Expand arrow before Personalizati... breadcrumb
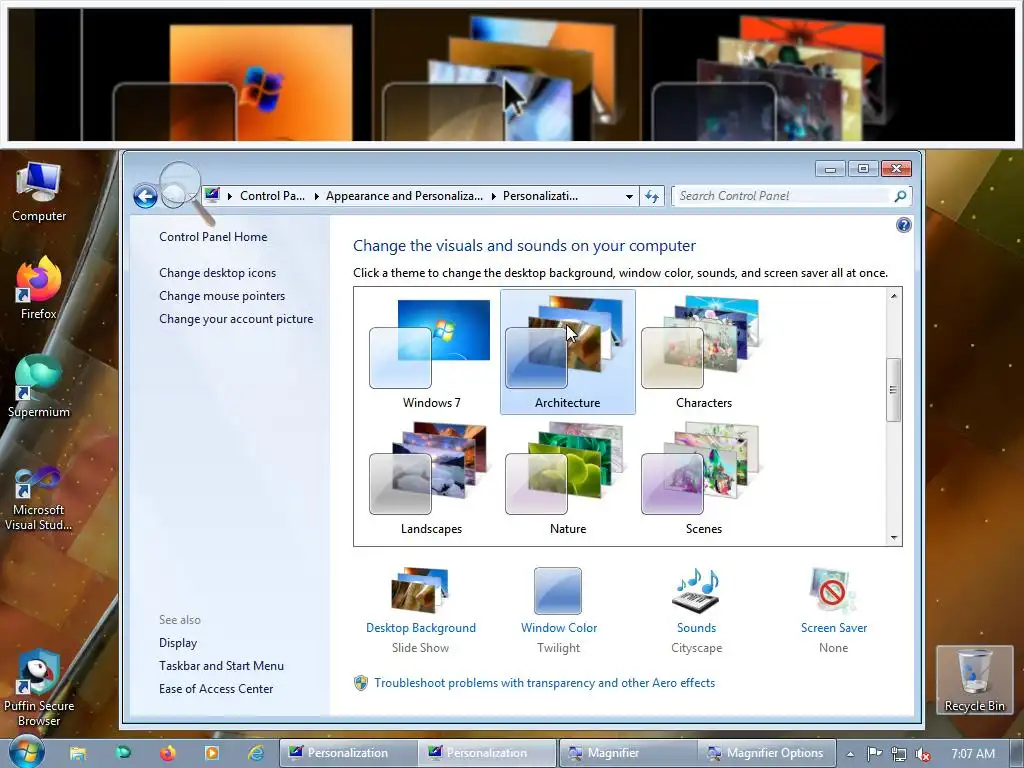 pos(493,196)
